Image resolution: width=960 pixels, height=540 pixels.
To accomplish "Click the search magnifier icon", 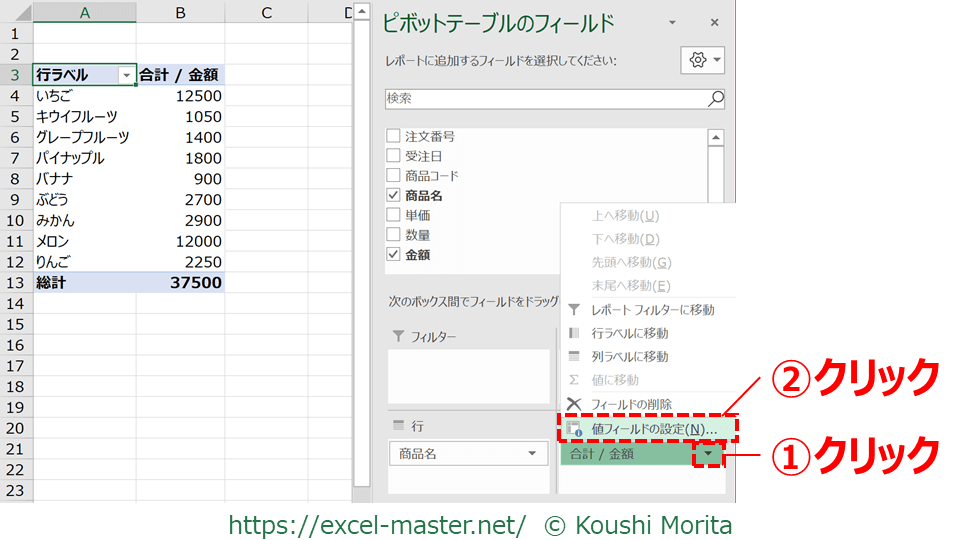I will [715, 99].
